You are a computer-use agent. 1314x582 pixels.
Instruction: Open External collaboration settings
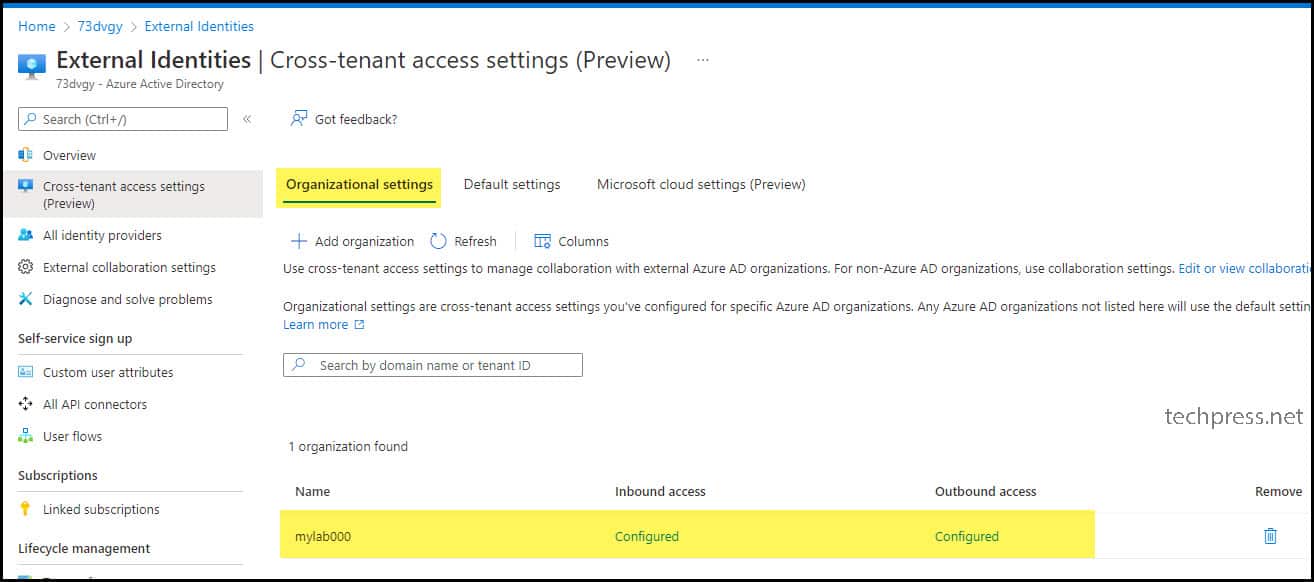click(129, 267)
